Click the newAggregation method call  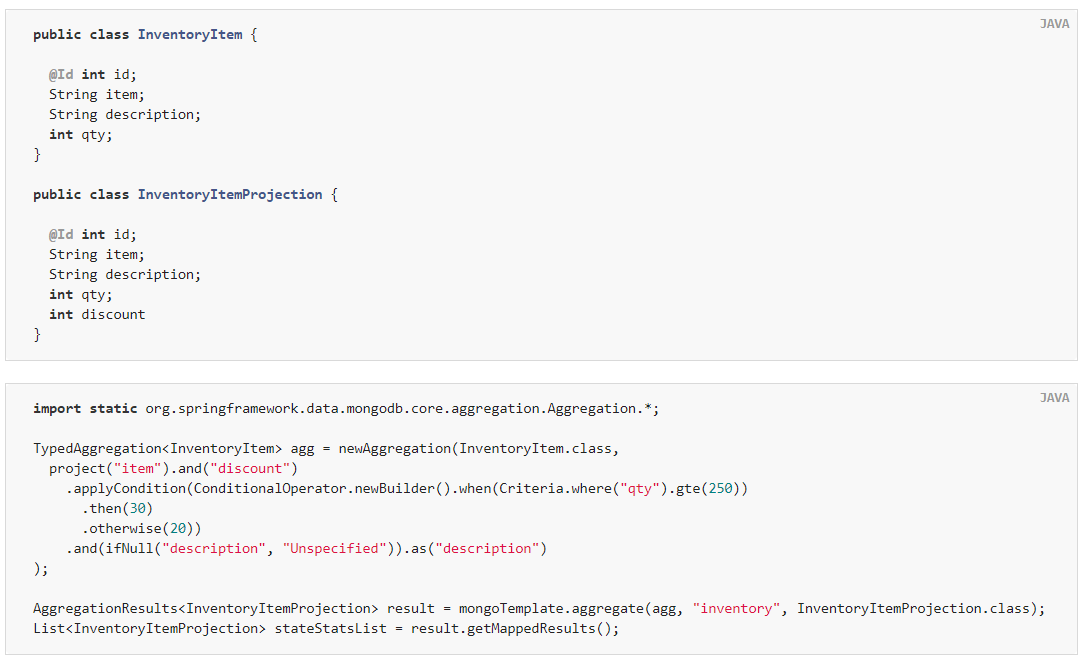(394, 448)
